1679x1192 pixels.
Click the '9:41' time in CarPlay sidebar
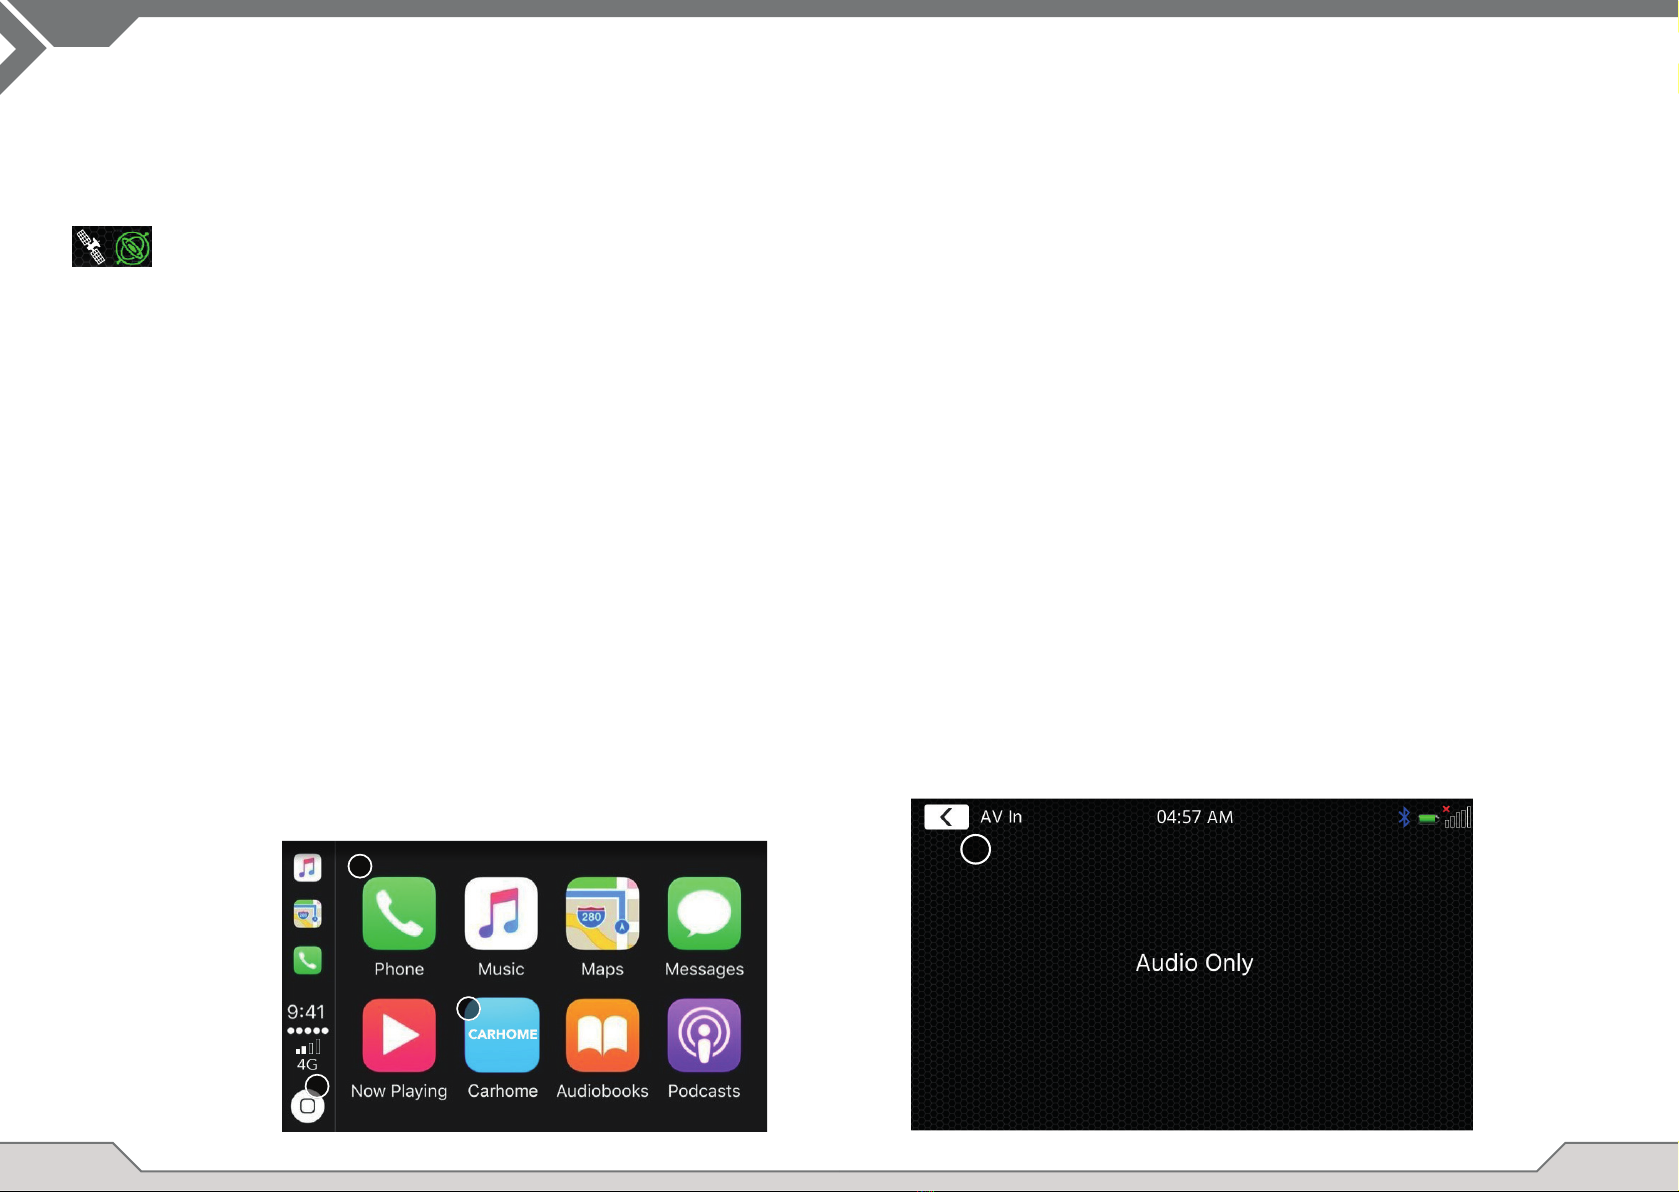pyautogui.click(x=306, y=1012)
